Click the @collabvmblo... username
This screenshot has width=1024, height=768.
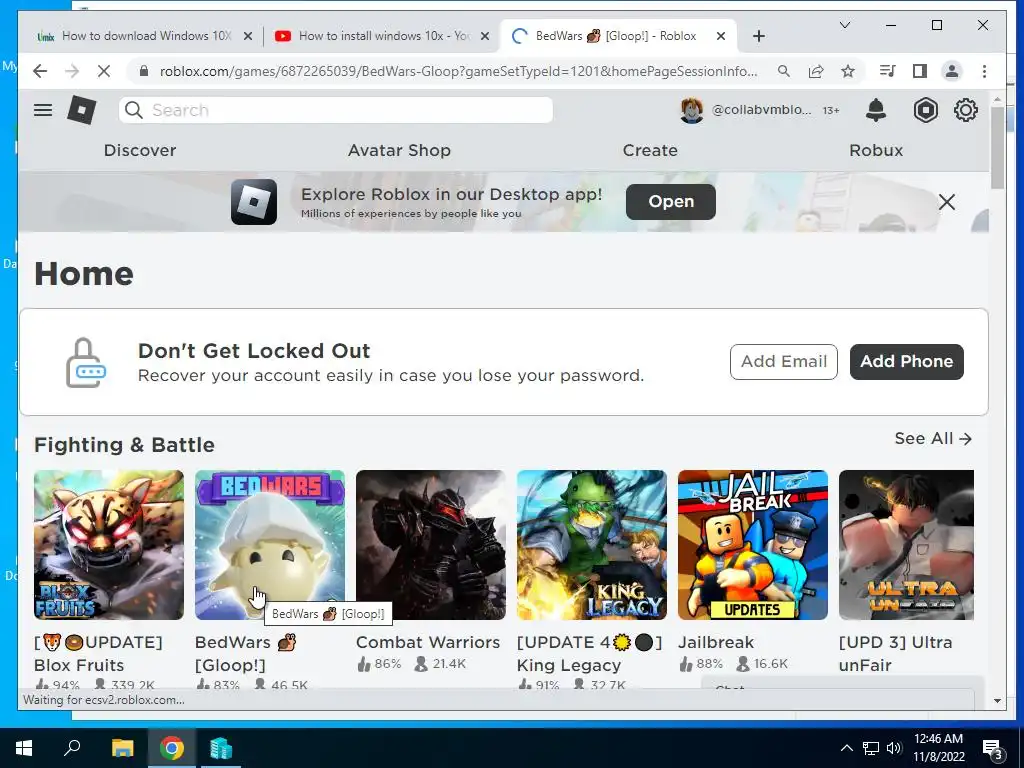[x=761, y=110]
